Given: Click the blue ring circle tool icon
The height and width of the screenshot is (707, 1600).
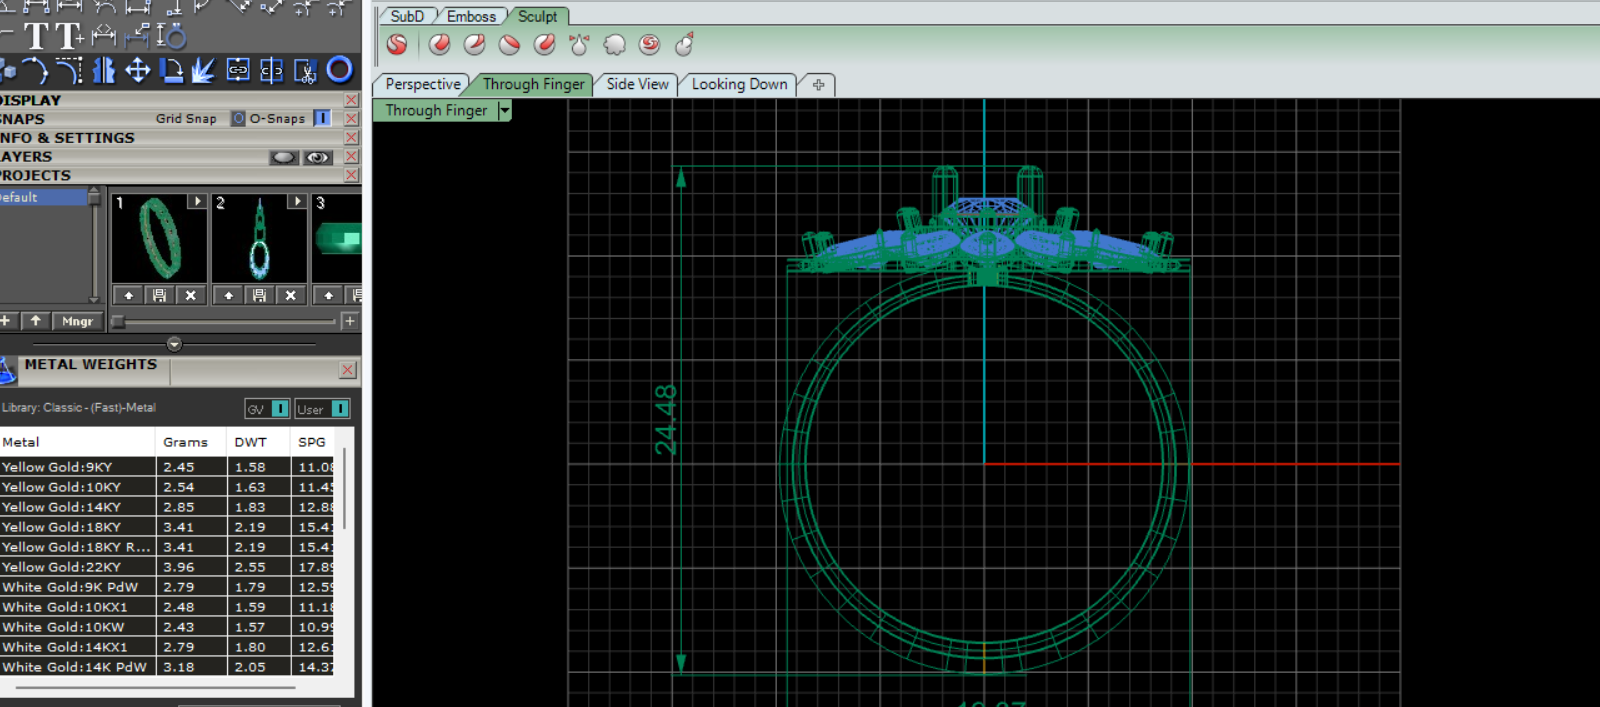Looking at the screenshot, I should click(x=340, y=69).
